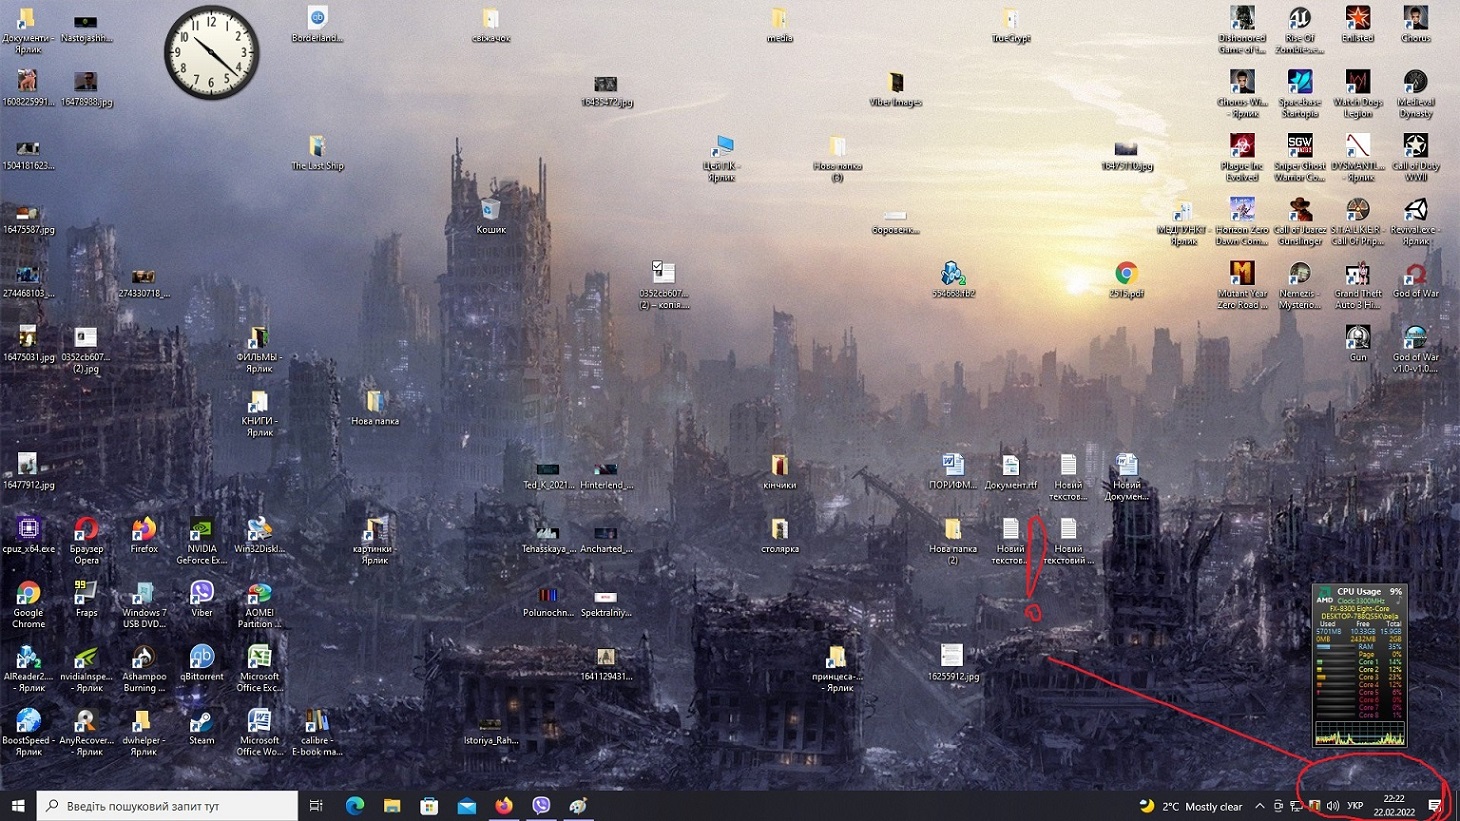Select the Call of Duty WWII shortcut

[x=1416, y=158]
